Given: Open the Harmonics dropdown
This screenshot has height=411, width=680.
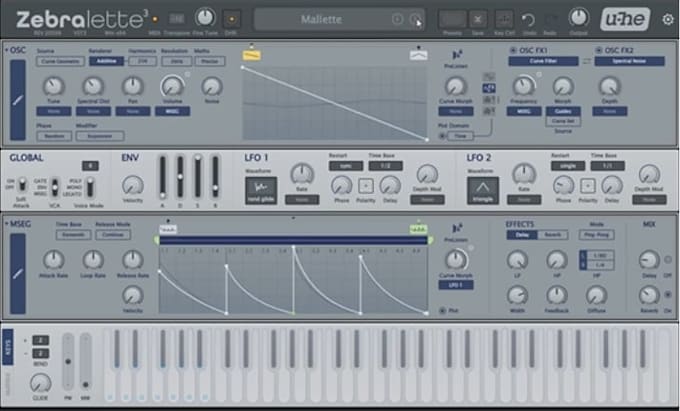Looking at the screenshot, I should (x=142, y=62).
